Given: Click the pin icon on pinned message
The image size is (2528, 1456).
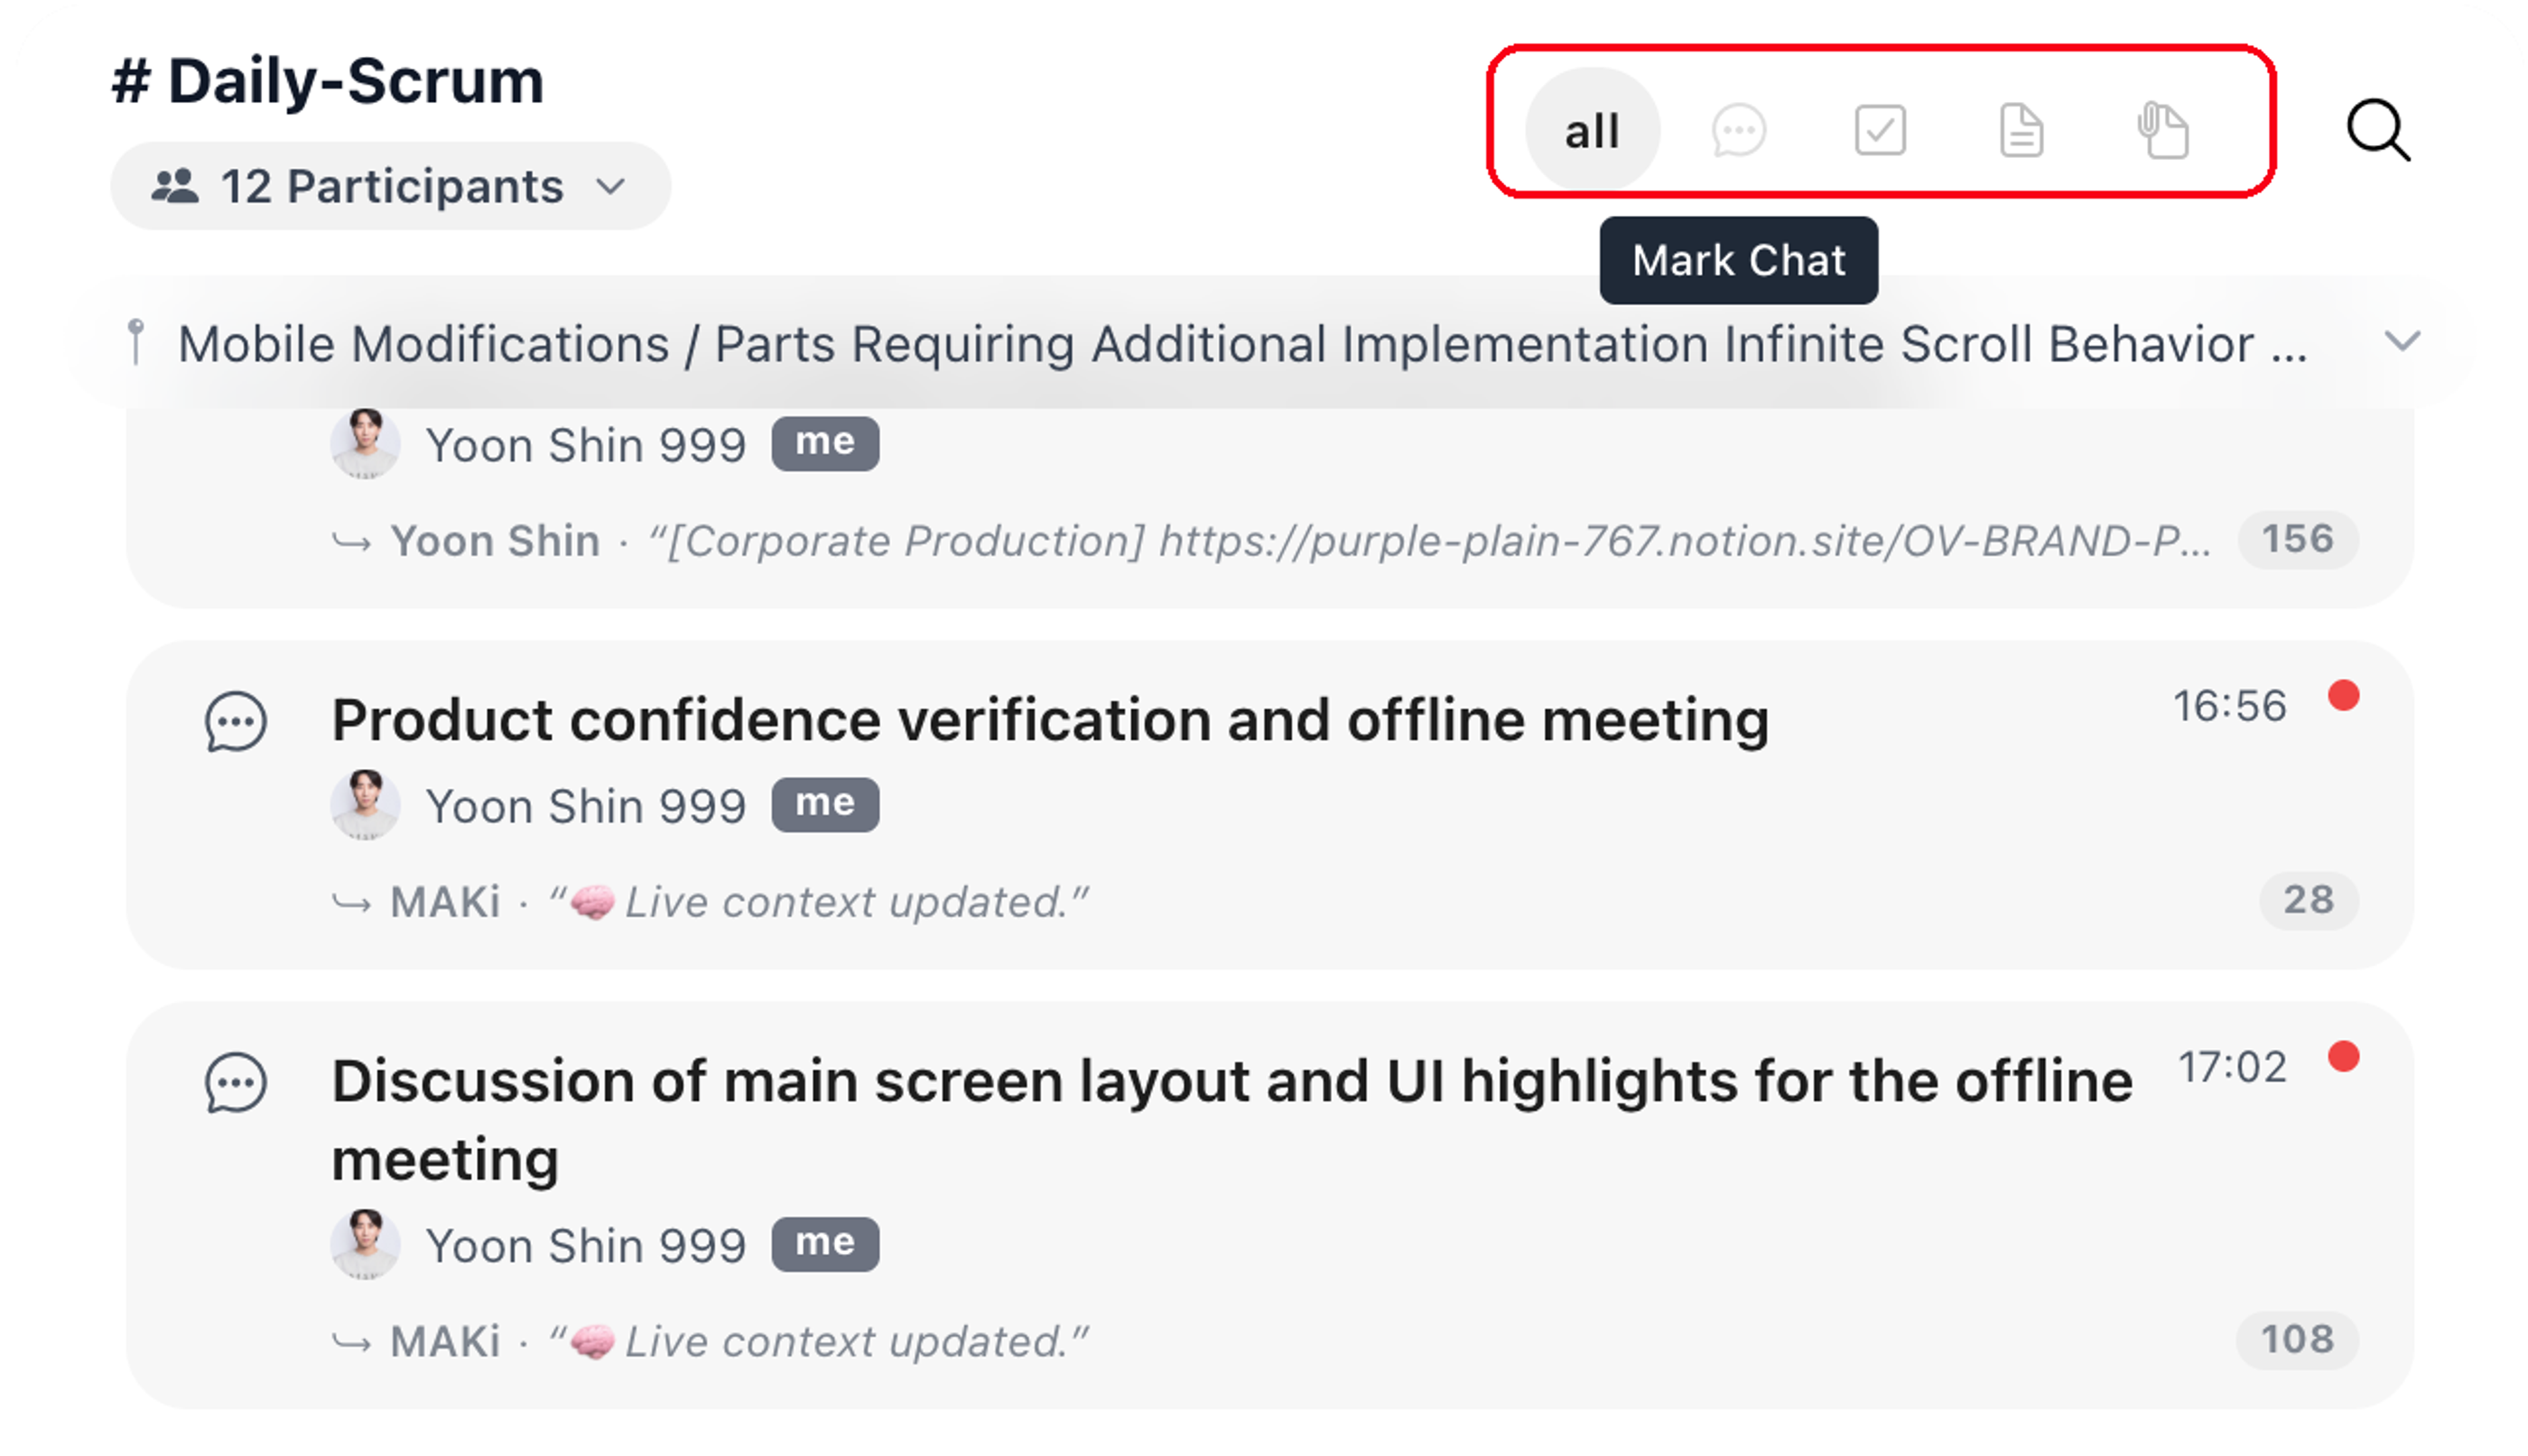Looking at the screenshot, I should point(136,342).
